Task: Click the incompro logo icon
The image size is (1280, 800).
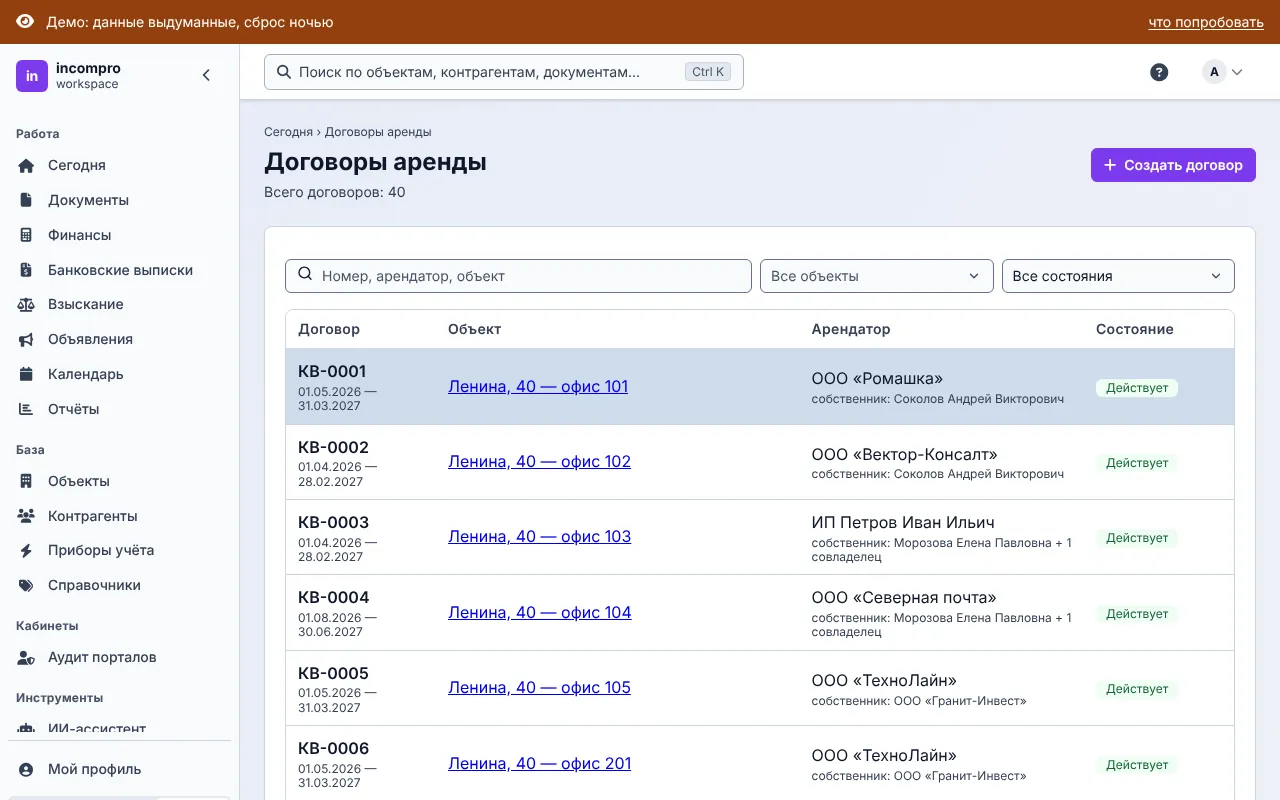Action: coord(32,76)
